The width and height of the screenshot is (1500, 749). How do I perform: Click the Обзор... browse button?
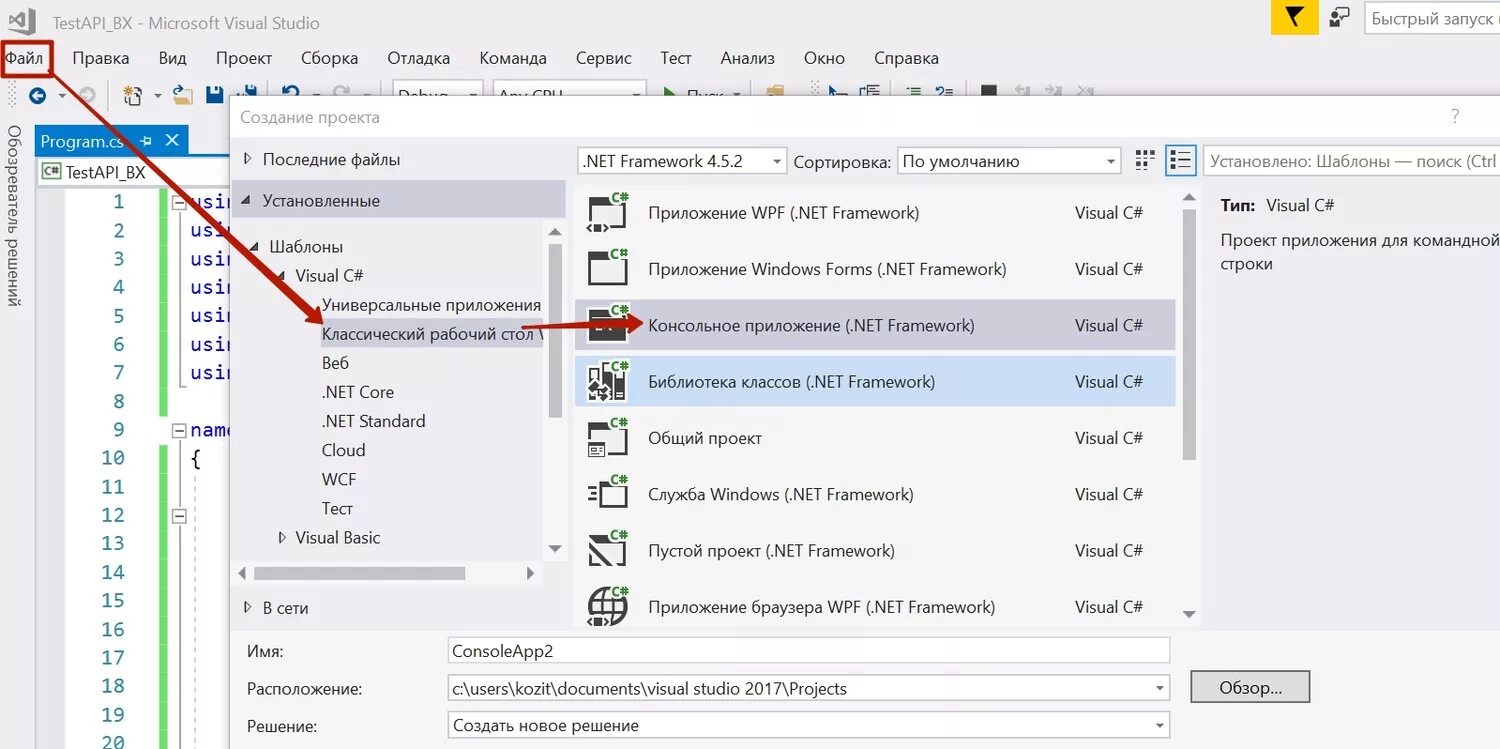point(1250,688)
